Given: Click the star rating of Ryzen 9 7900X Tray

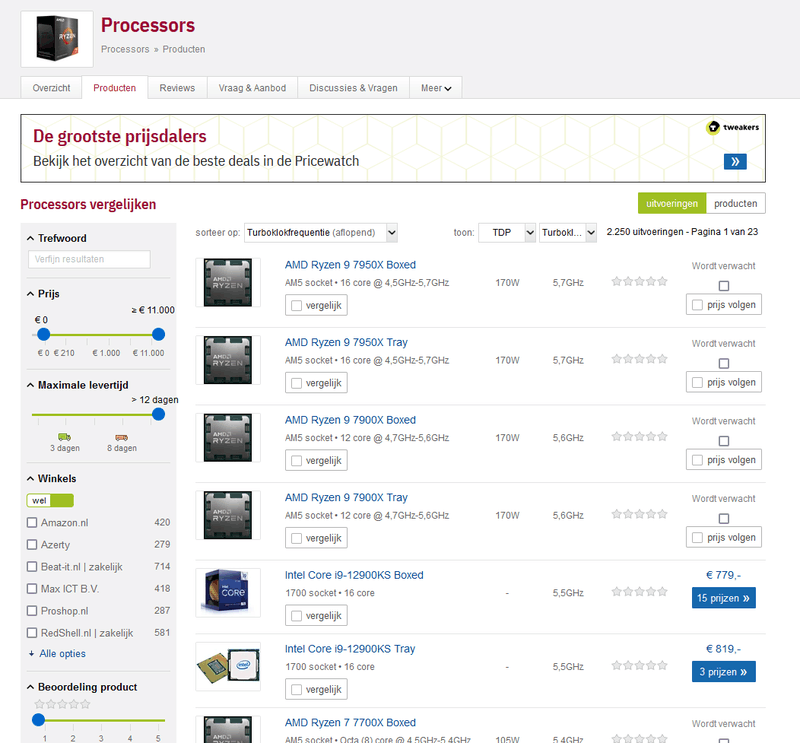Looking at the screenshot, I should 639,514.
